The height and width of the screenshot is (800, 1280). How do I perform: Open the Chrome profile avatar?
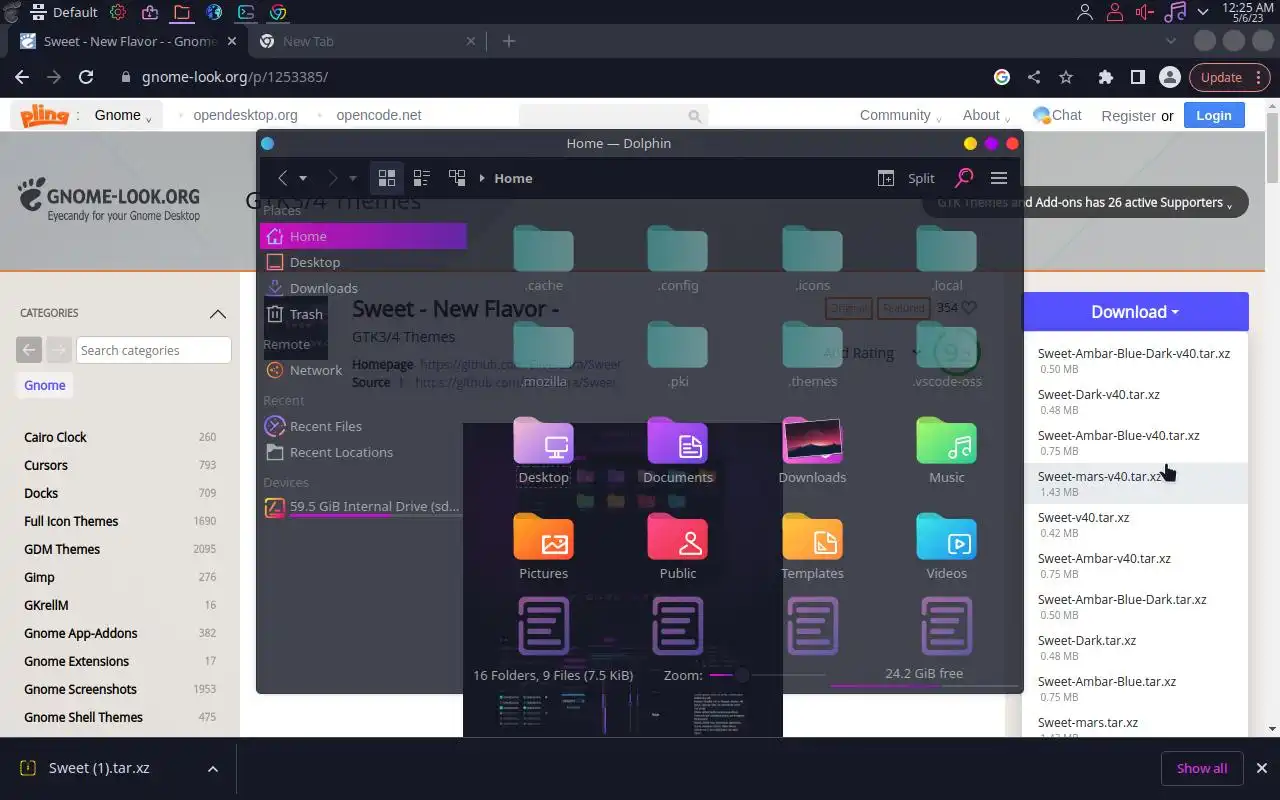1169,77
